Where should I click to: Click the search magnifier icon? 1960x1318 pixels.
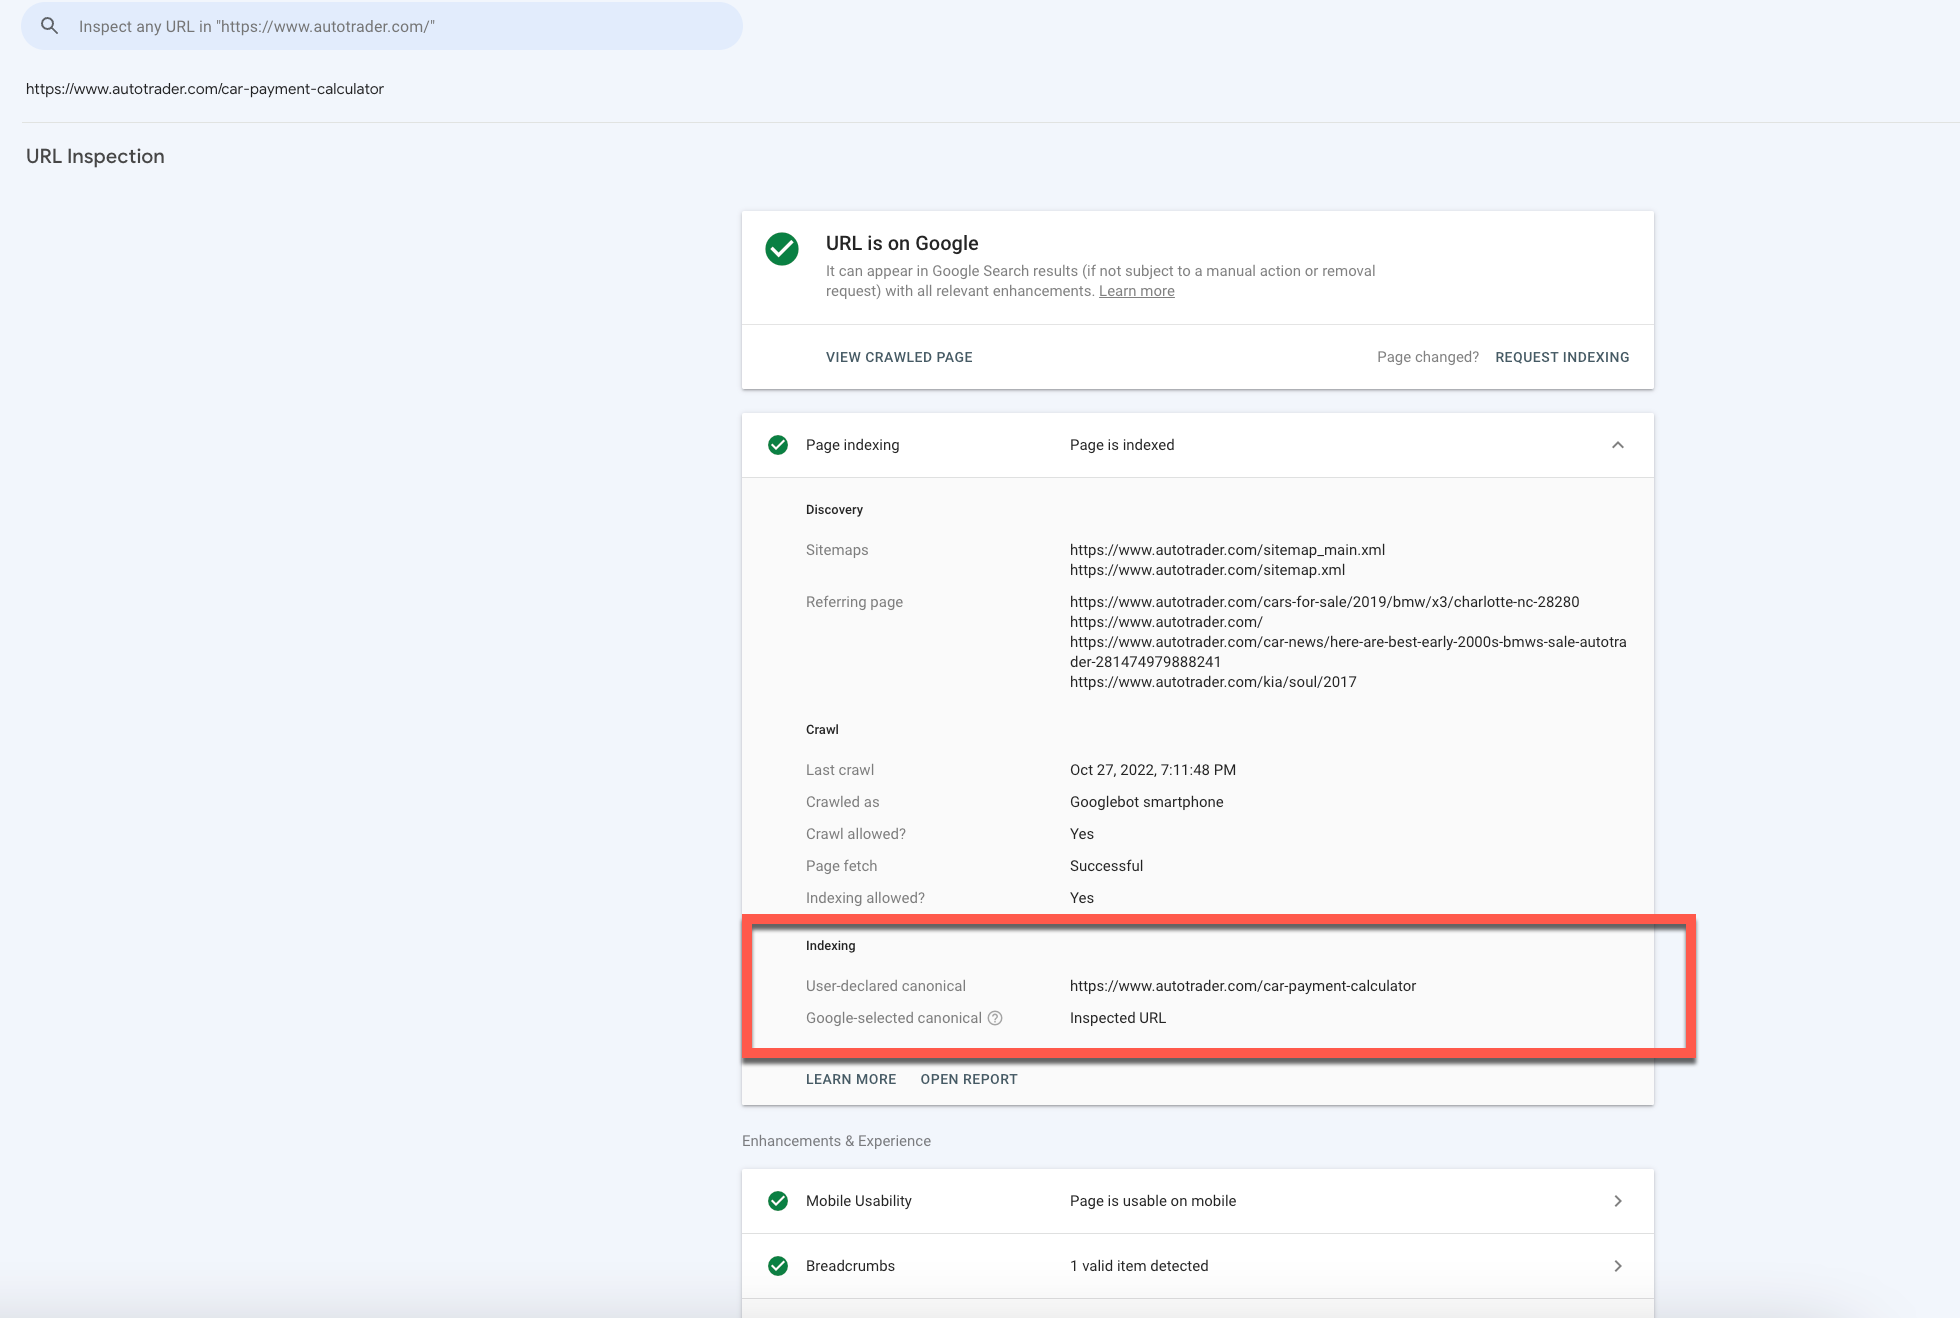point(49,26)
